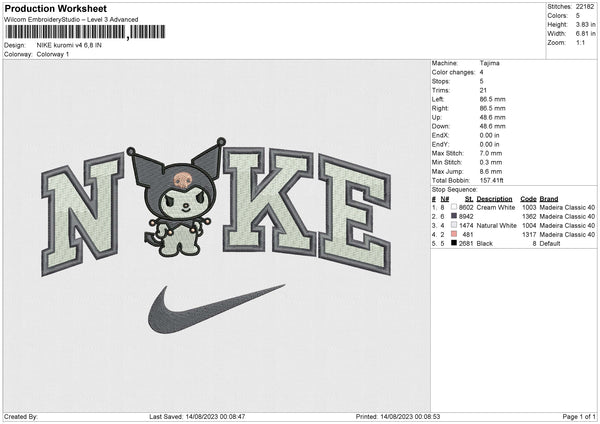Click the dark swatch in the 8942 row
Viewport: 600px width, 424px height.
[x=454, y=216]
